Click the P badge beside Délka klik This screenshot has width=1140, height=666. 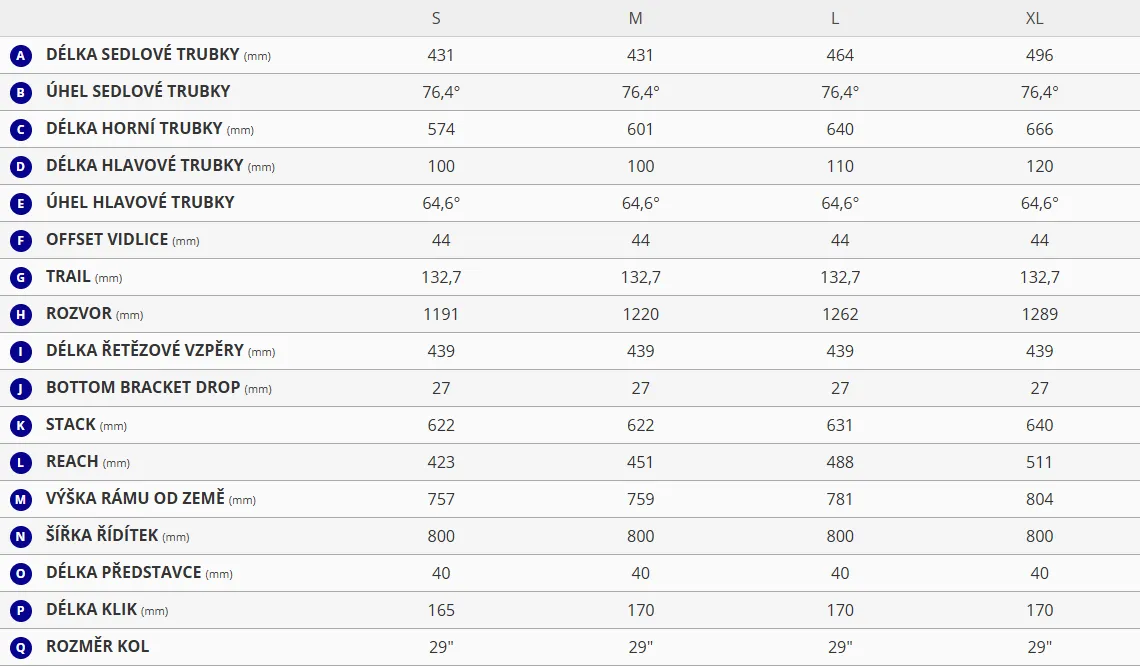coord(21,611)
